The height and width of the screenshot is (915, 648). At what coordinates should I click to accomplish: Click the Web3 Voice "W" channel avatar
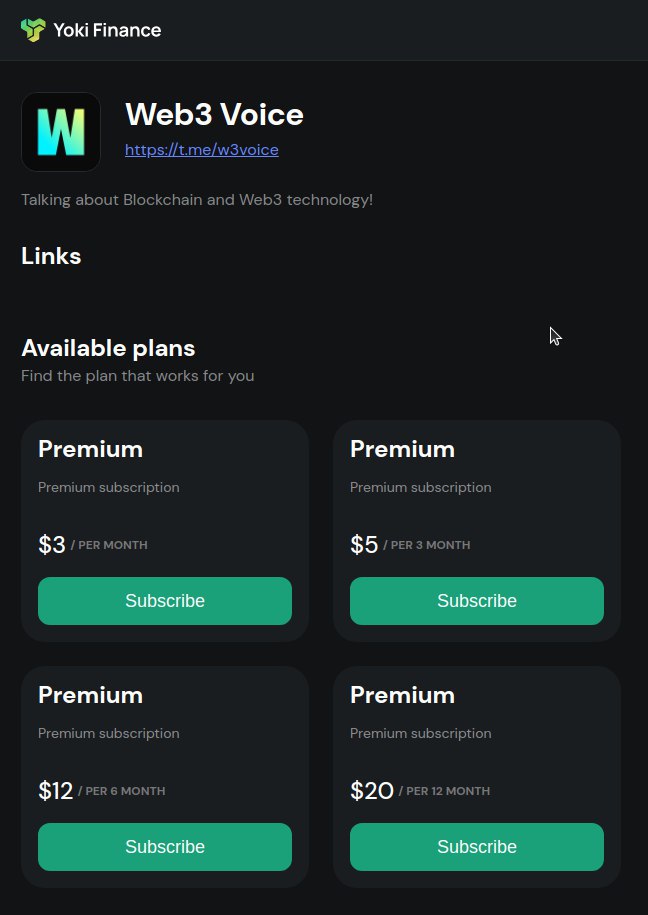pyautogui.click(x=61, y=132)
